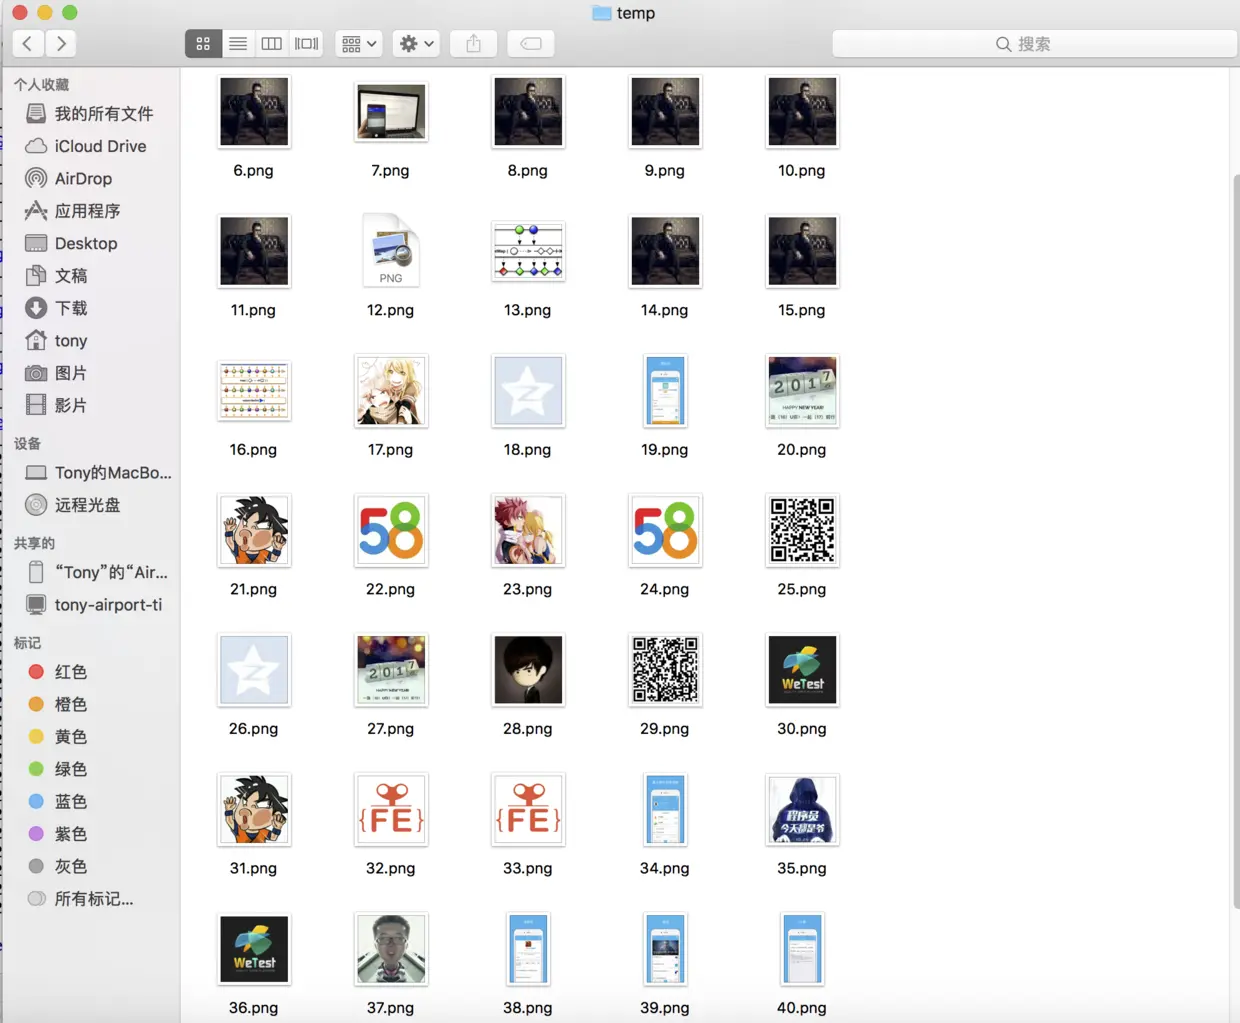Screen dimensions: 1240x1023
Task: Select the 40.png phone screenshot
Action: pyautogui.click(x=802, y=949)
